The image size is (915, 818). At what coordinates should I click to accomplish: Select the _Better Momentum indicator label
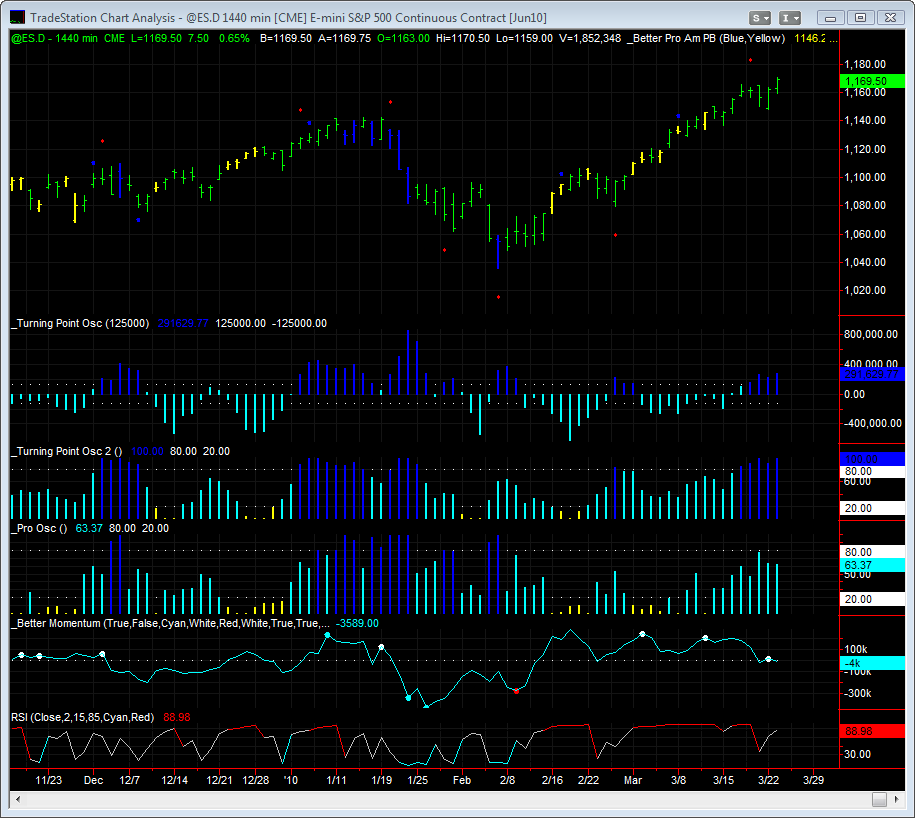coord(170,624)
